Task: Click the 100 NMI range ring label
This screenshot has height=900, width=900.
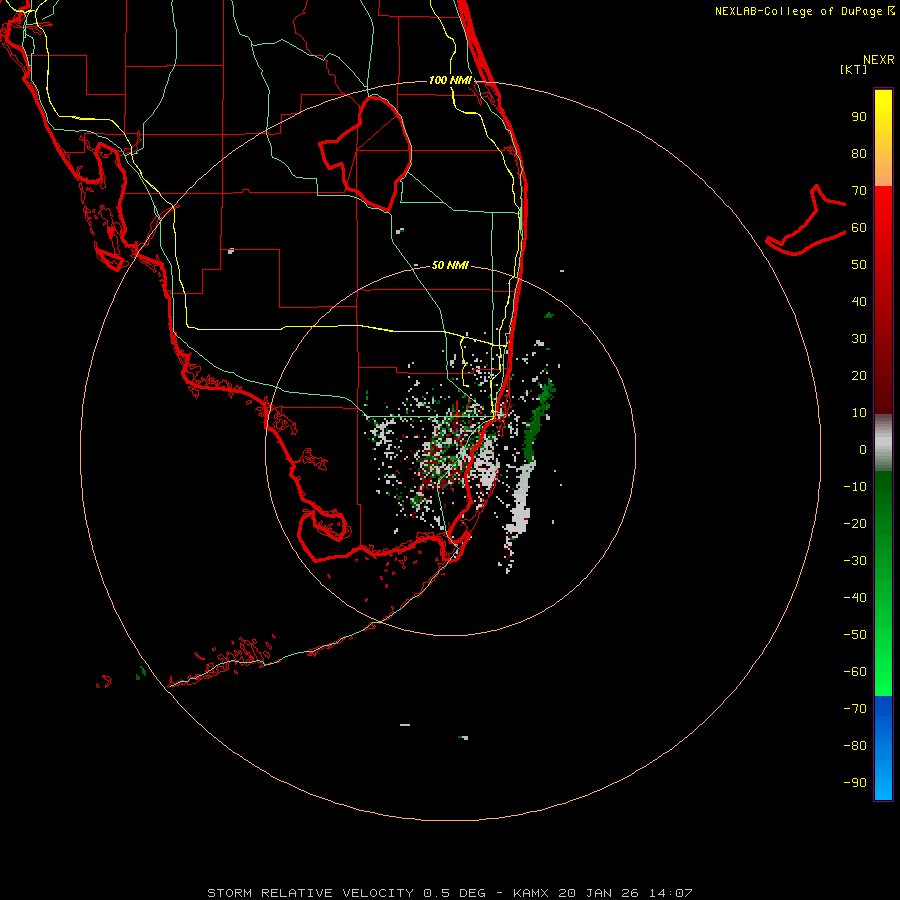Action: pos(450,80)
